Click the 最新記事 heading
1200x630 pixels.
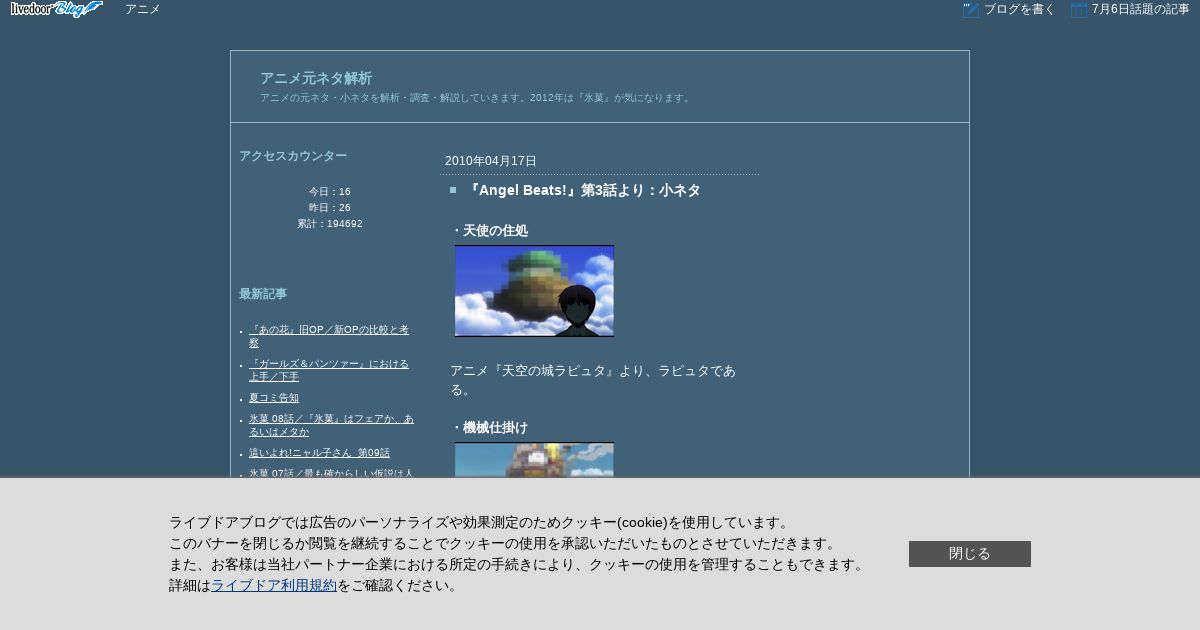(x=263, y=294)
